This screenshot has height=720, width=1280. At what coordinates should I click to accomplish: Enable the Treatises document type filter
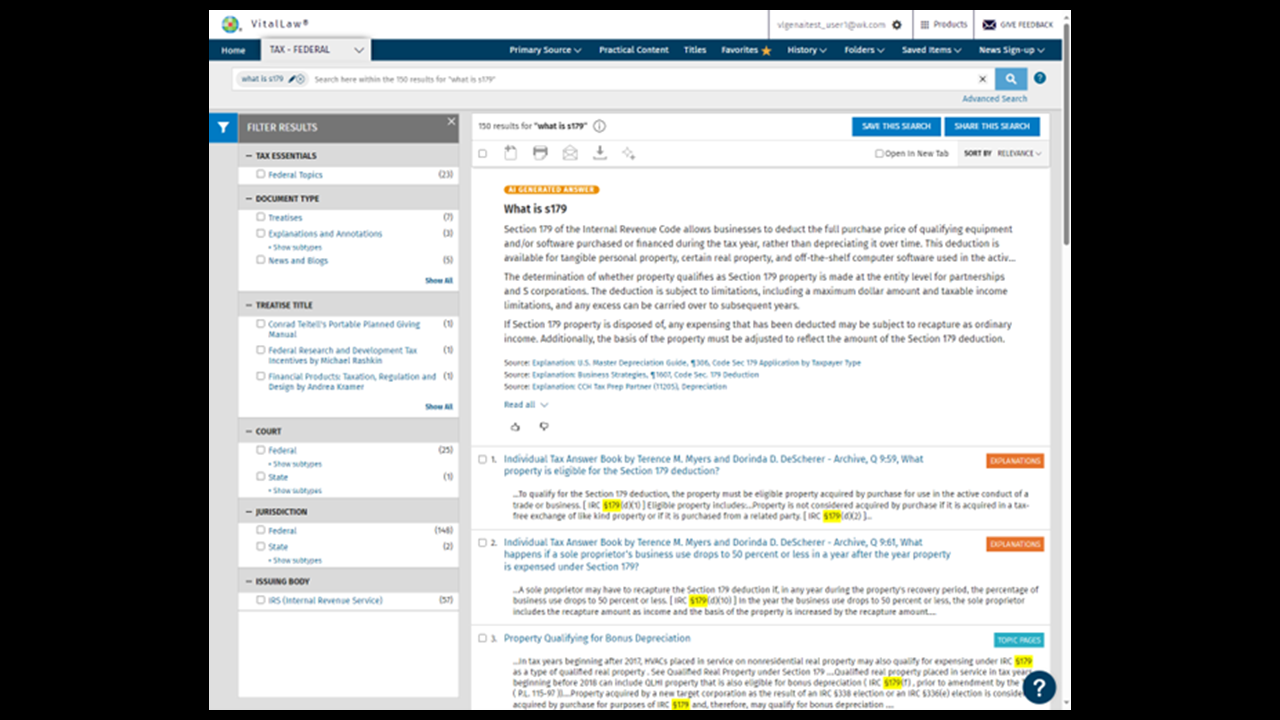pos(261,216)
